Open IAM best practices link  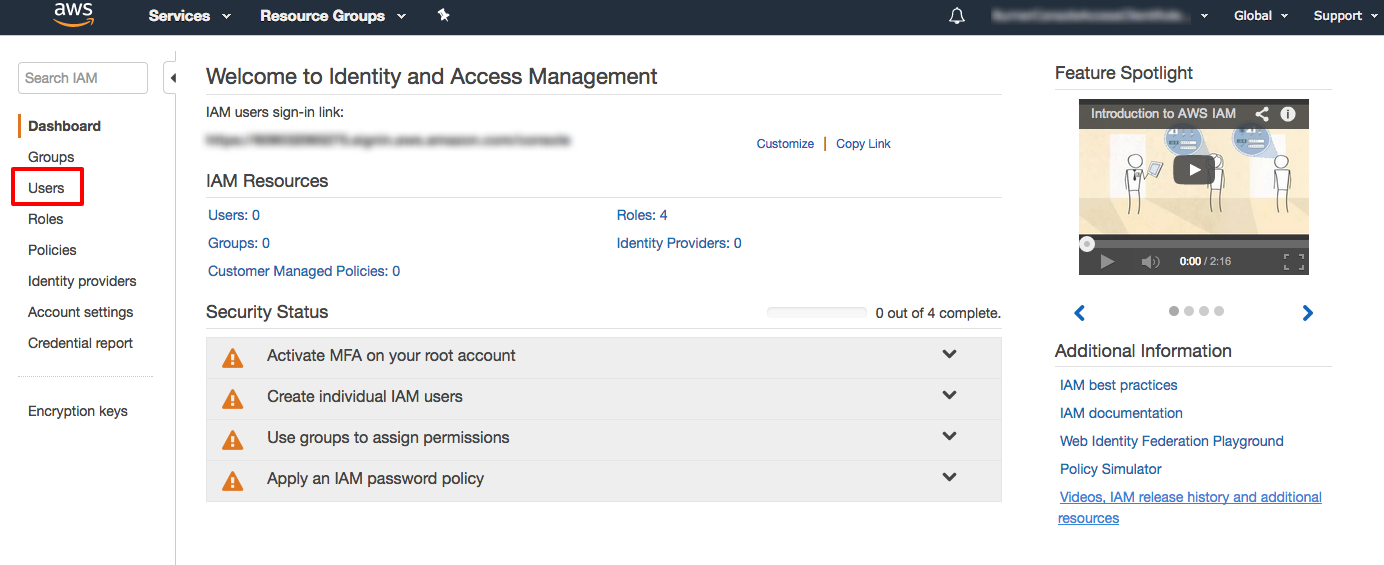pos(1118,385)
